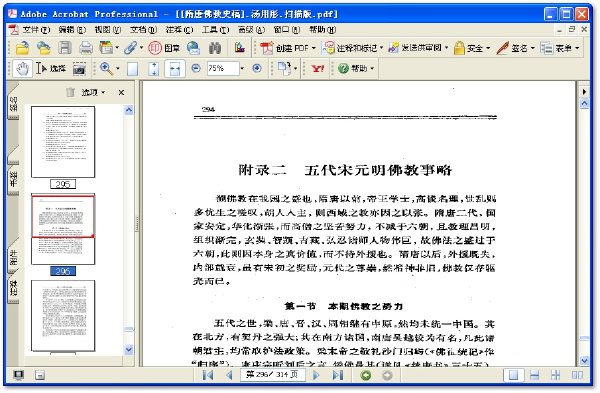
Task: Click the document scroll down arrow
Action: [x=584, y=360]
